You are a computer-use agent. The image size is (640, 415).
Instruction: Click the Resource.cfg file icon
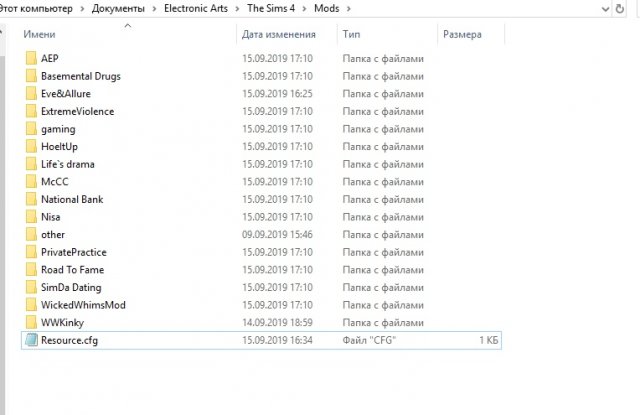(x=31, y=340)
